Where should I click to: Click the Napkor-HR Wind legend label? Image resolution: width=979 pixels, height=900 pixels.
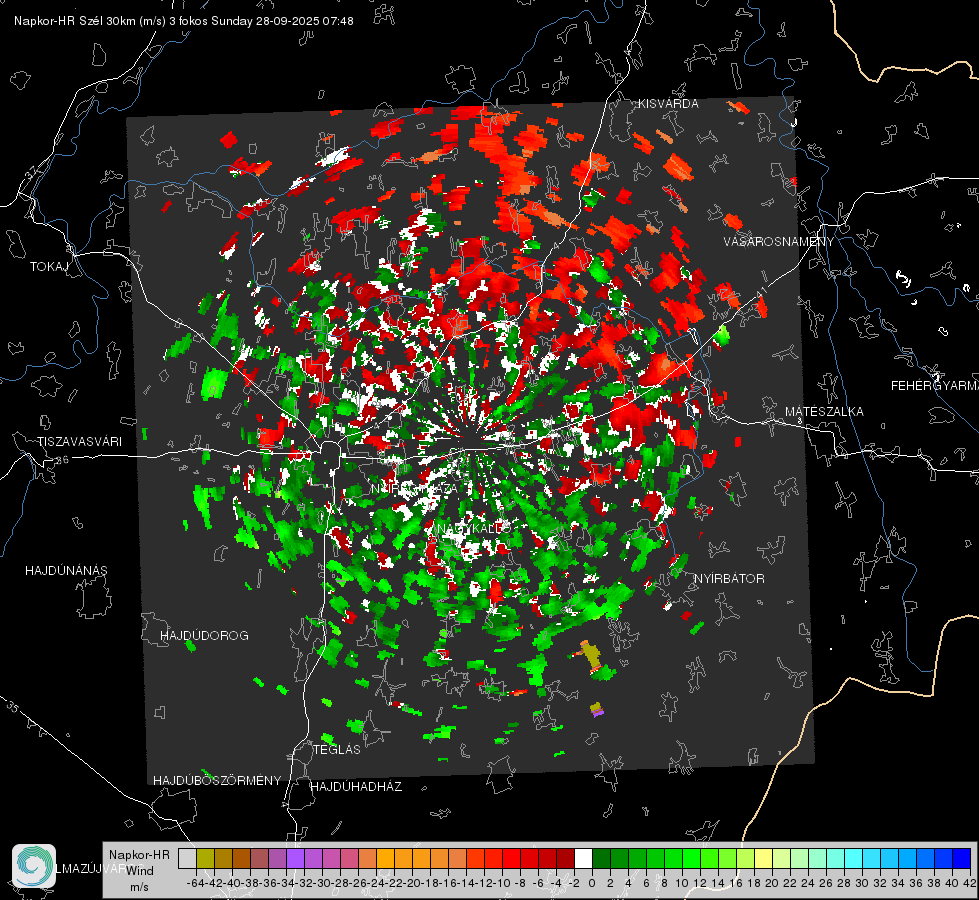point(139,863)
